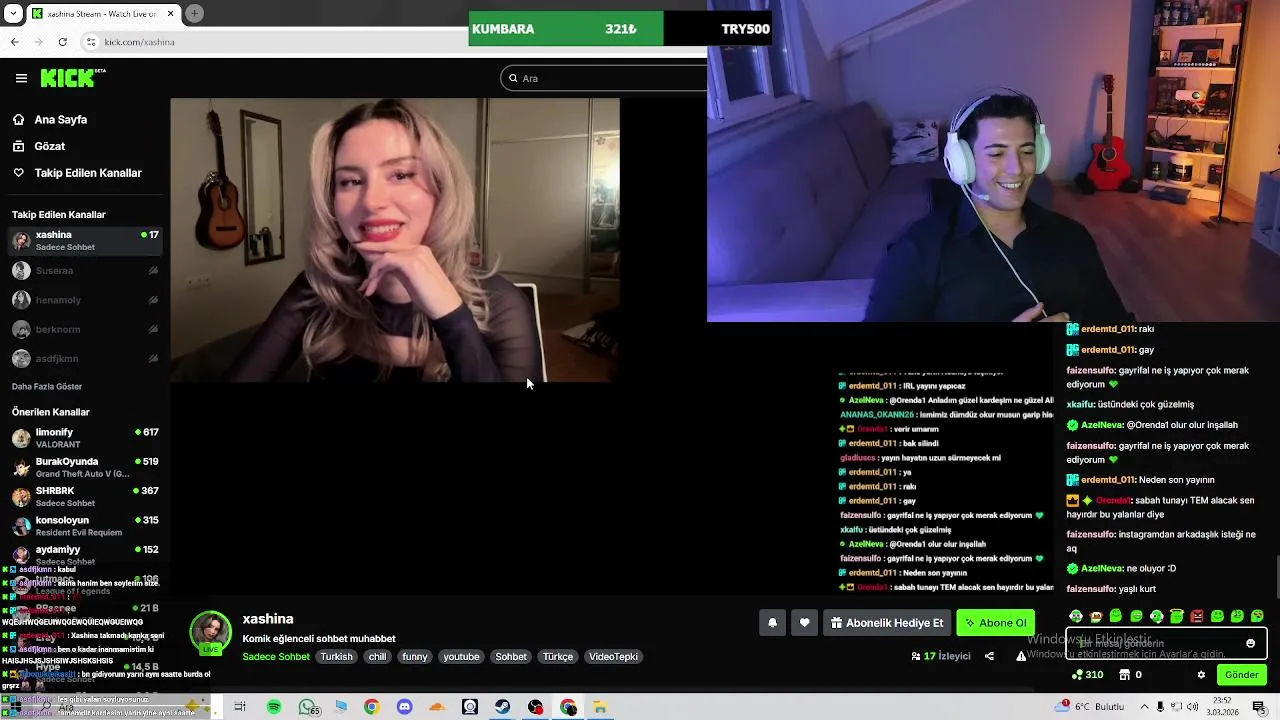Open the Kick hamburger sidebar menu
The image size is (1280, 720).
(x=21, y=78)
